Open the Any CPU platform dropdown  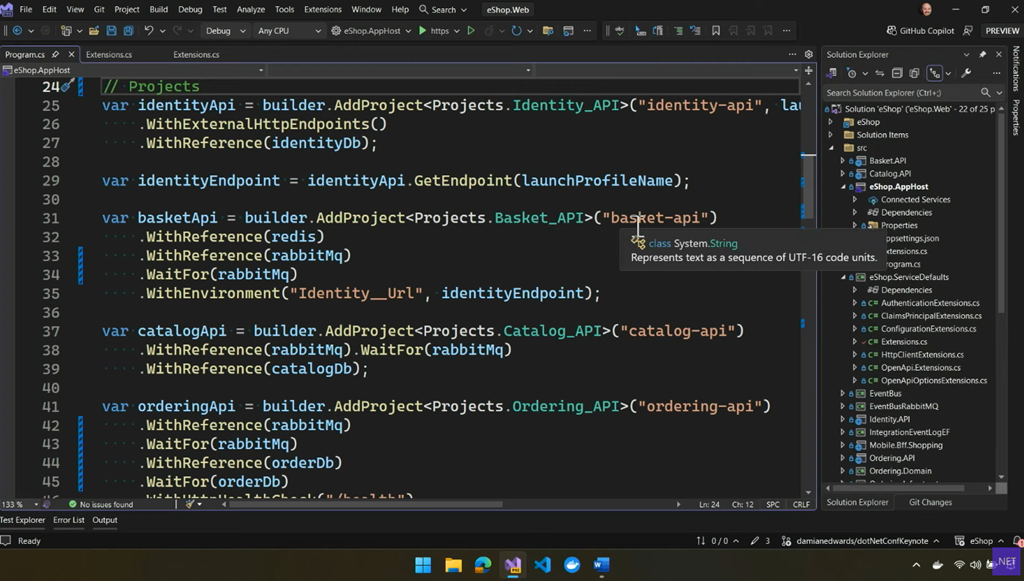tap(290, 31)
